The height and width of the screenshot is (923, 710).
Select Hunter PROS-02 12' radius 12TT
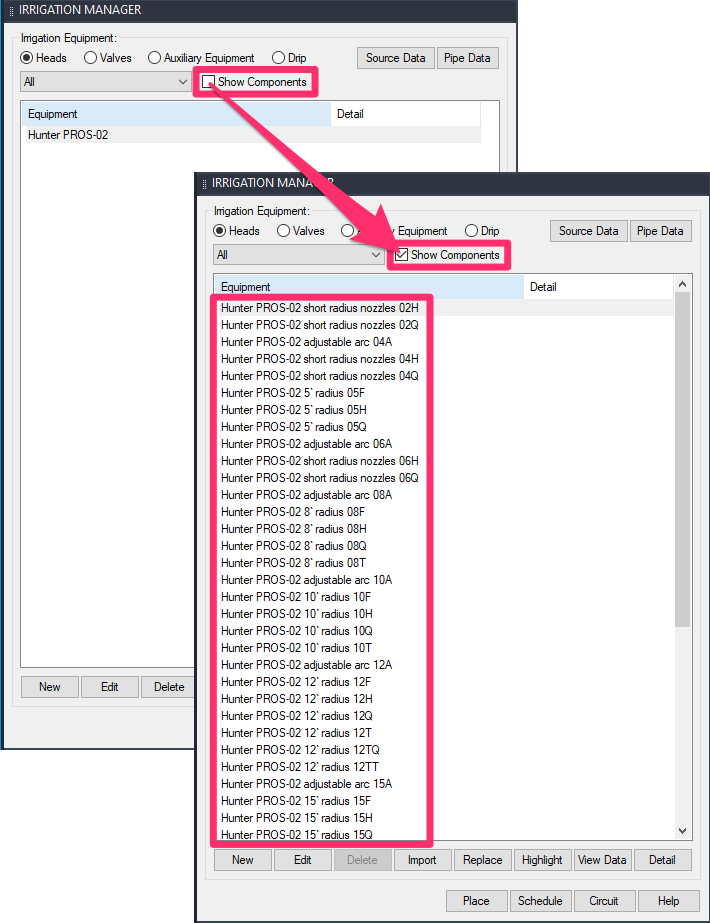(x=300, y=767)
